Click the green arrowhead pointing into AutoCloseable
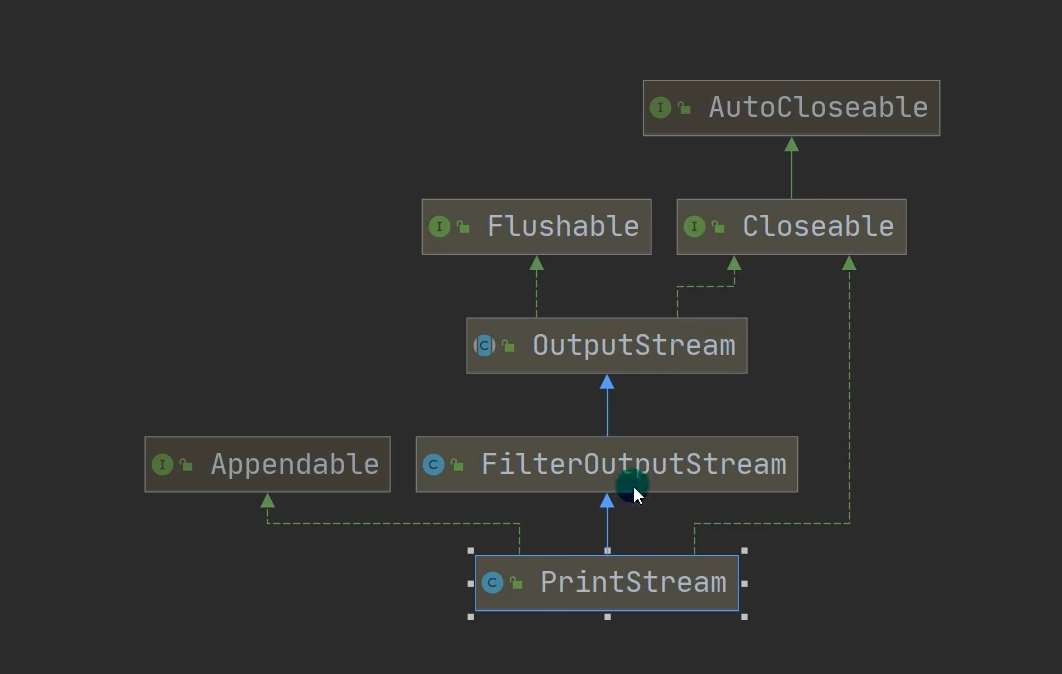This screenshot has width=1062, height=674. pyautogui.click(x=791, y=145)
